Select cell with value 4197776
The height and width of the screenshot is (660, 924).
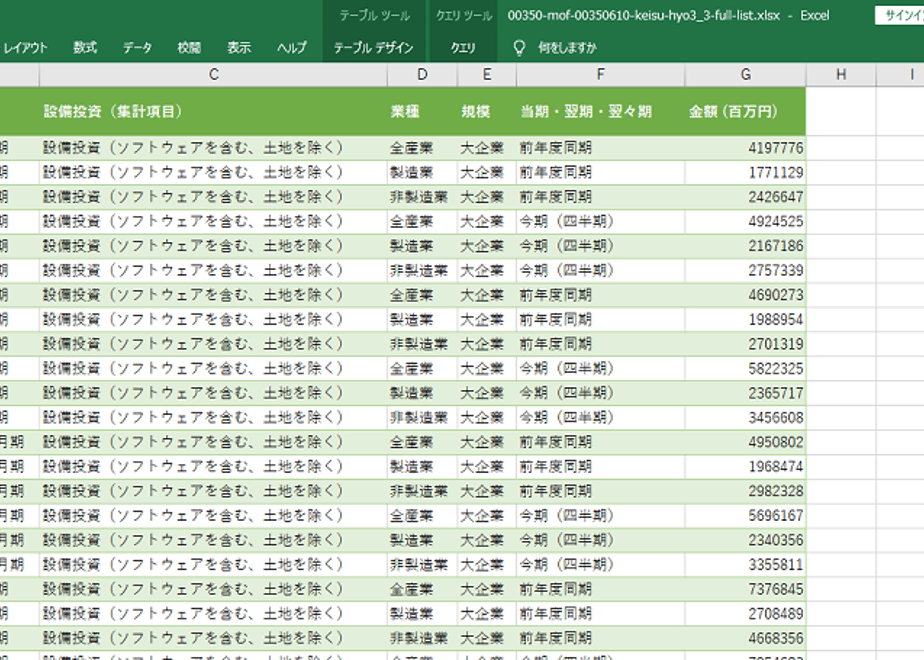coord(745,148)
